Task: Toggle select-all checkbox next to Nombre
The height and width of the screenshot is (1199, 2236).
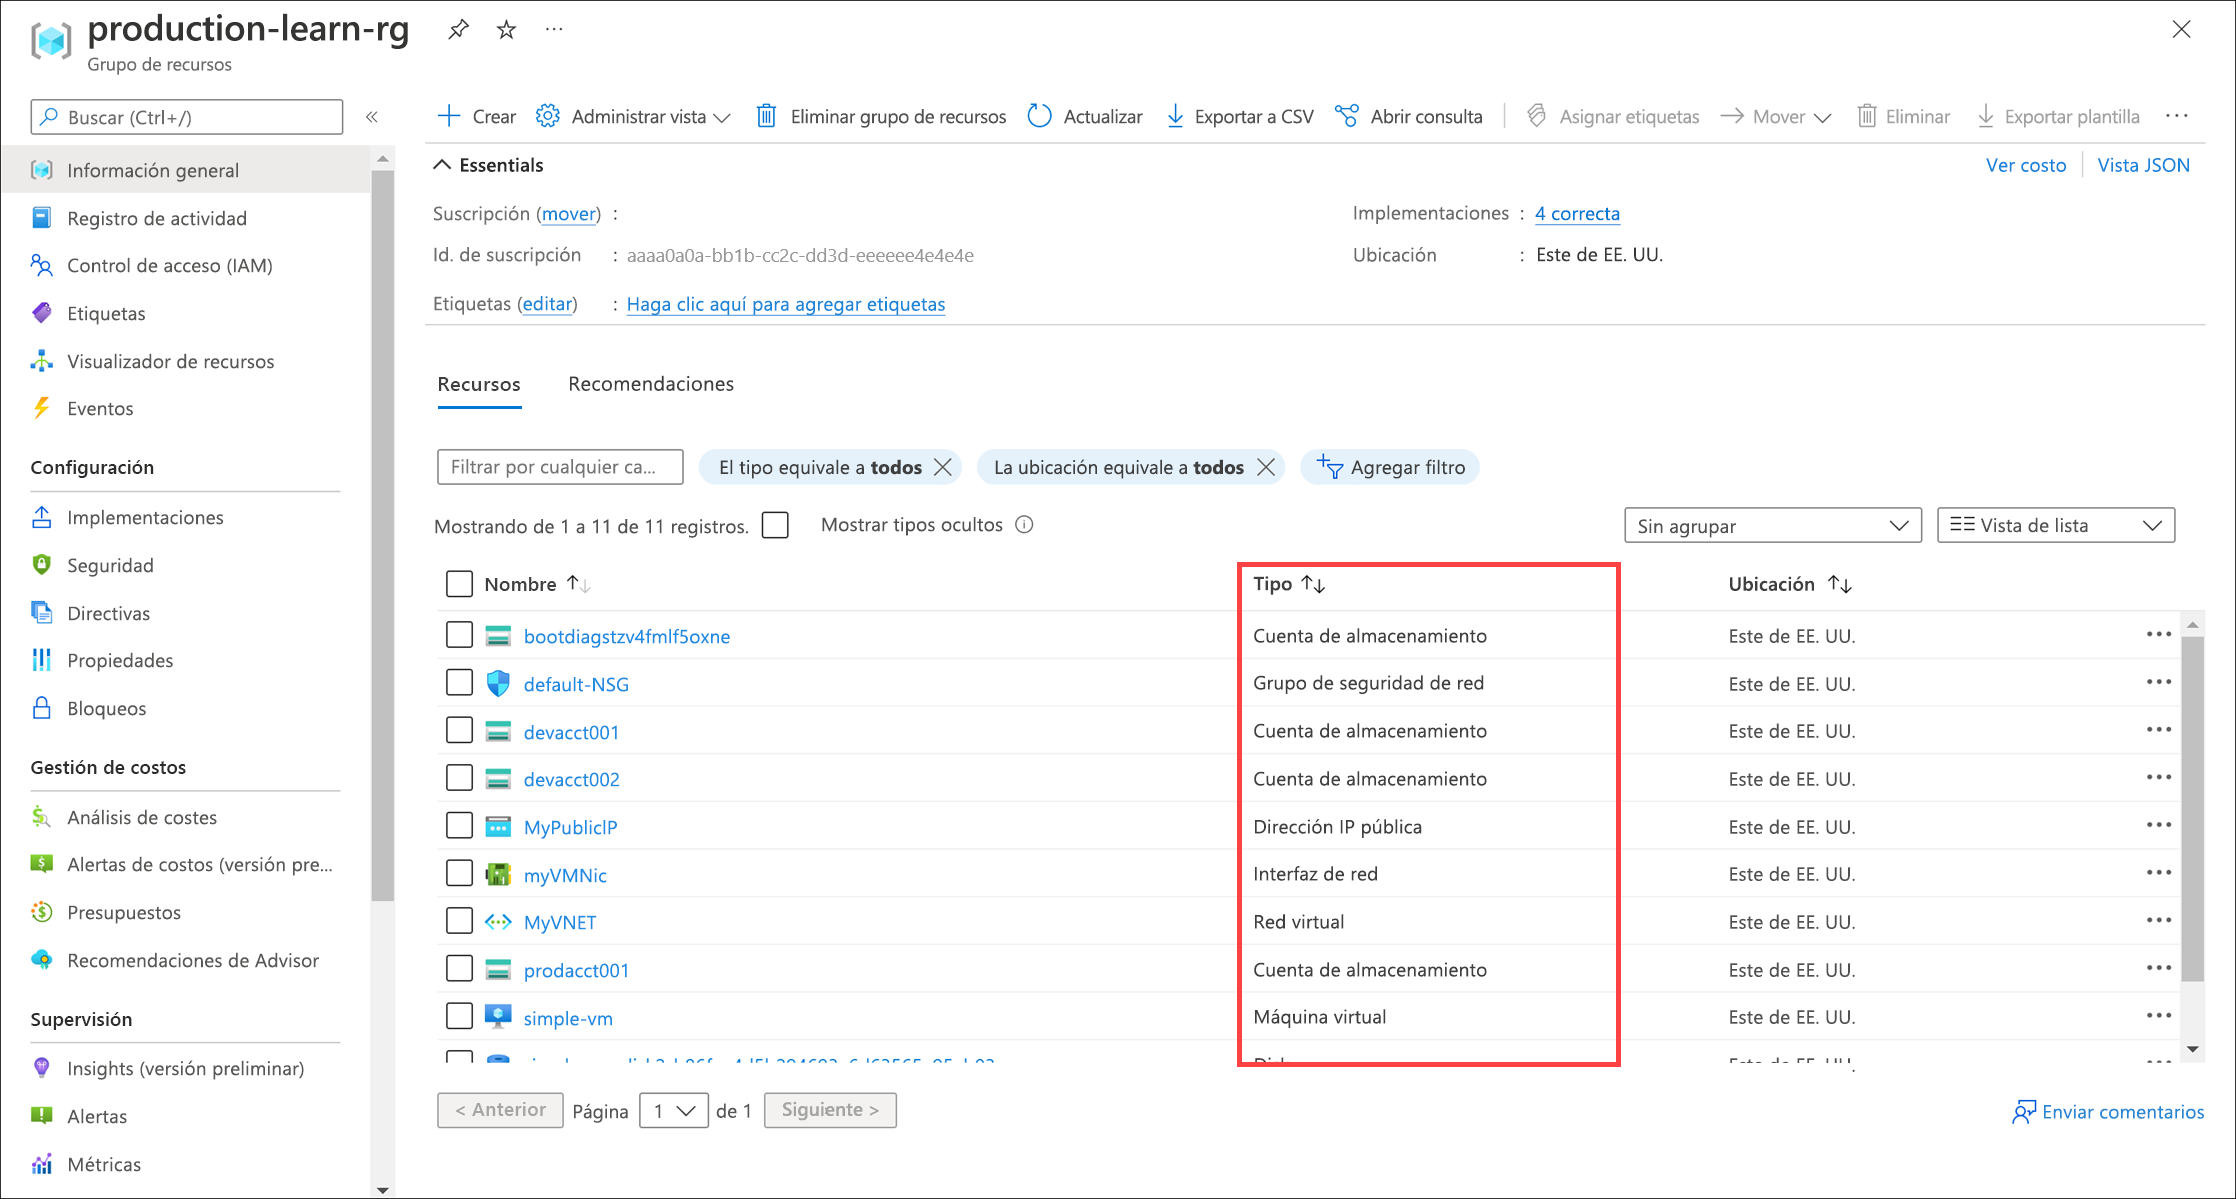Action: [459, 584]
